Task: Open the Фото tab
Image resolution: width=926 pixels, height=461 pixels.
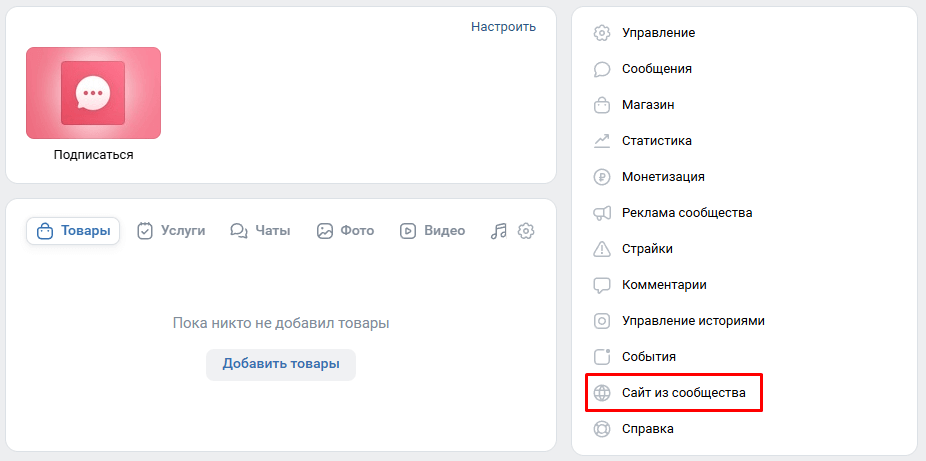Action: coord(345,231)
